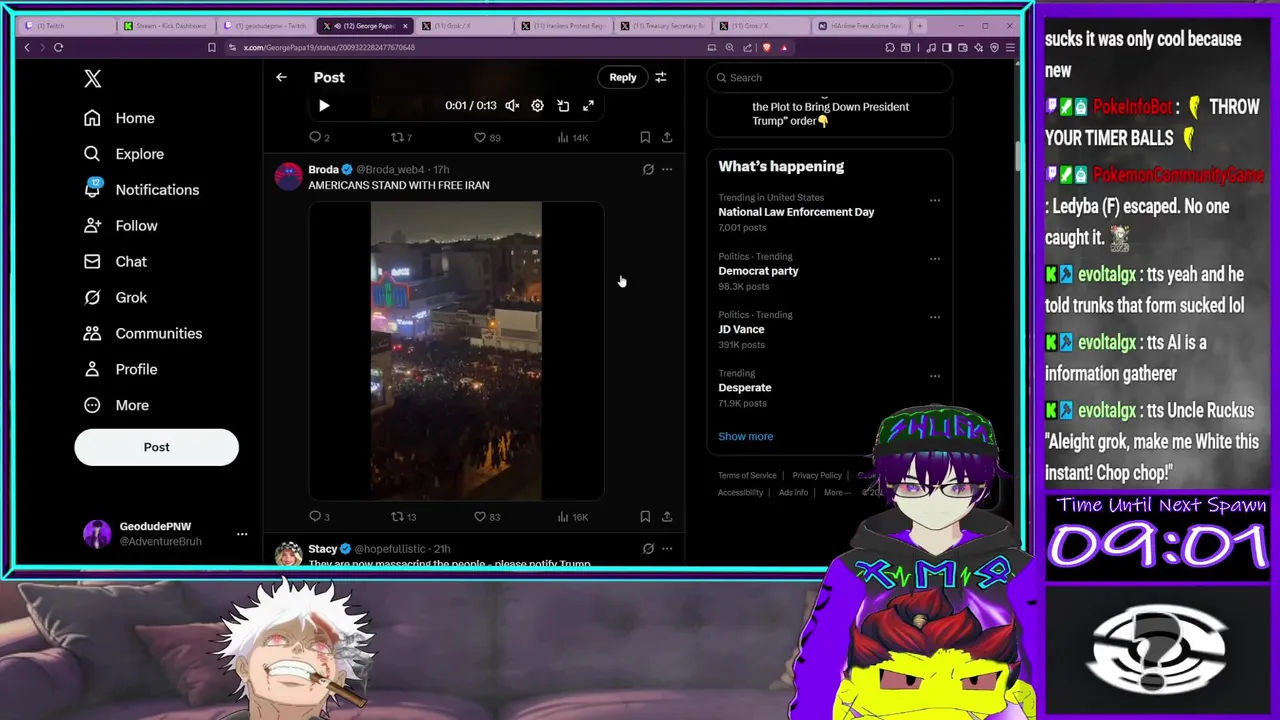Open Chat in the sidebar
This screenshot has height=720, width=1280.
click(115, 262)
